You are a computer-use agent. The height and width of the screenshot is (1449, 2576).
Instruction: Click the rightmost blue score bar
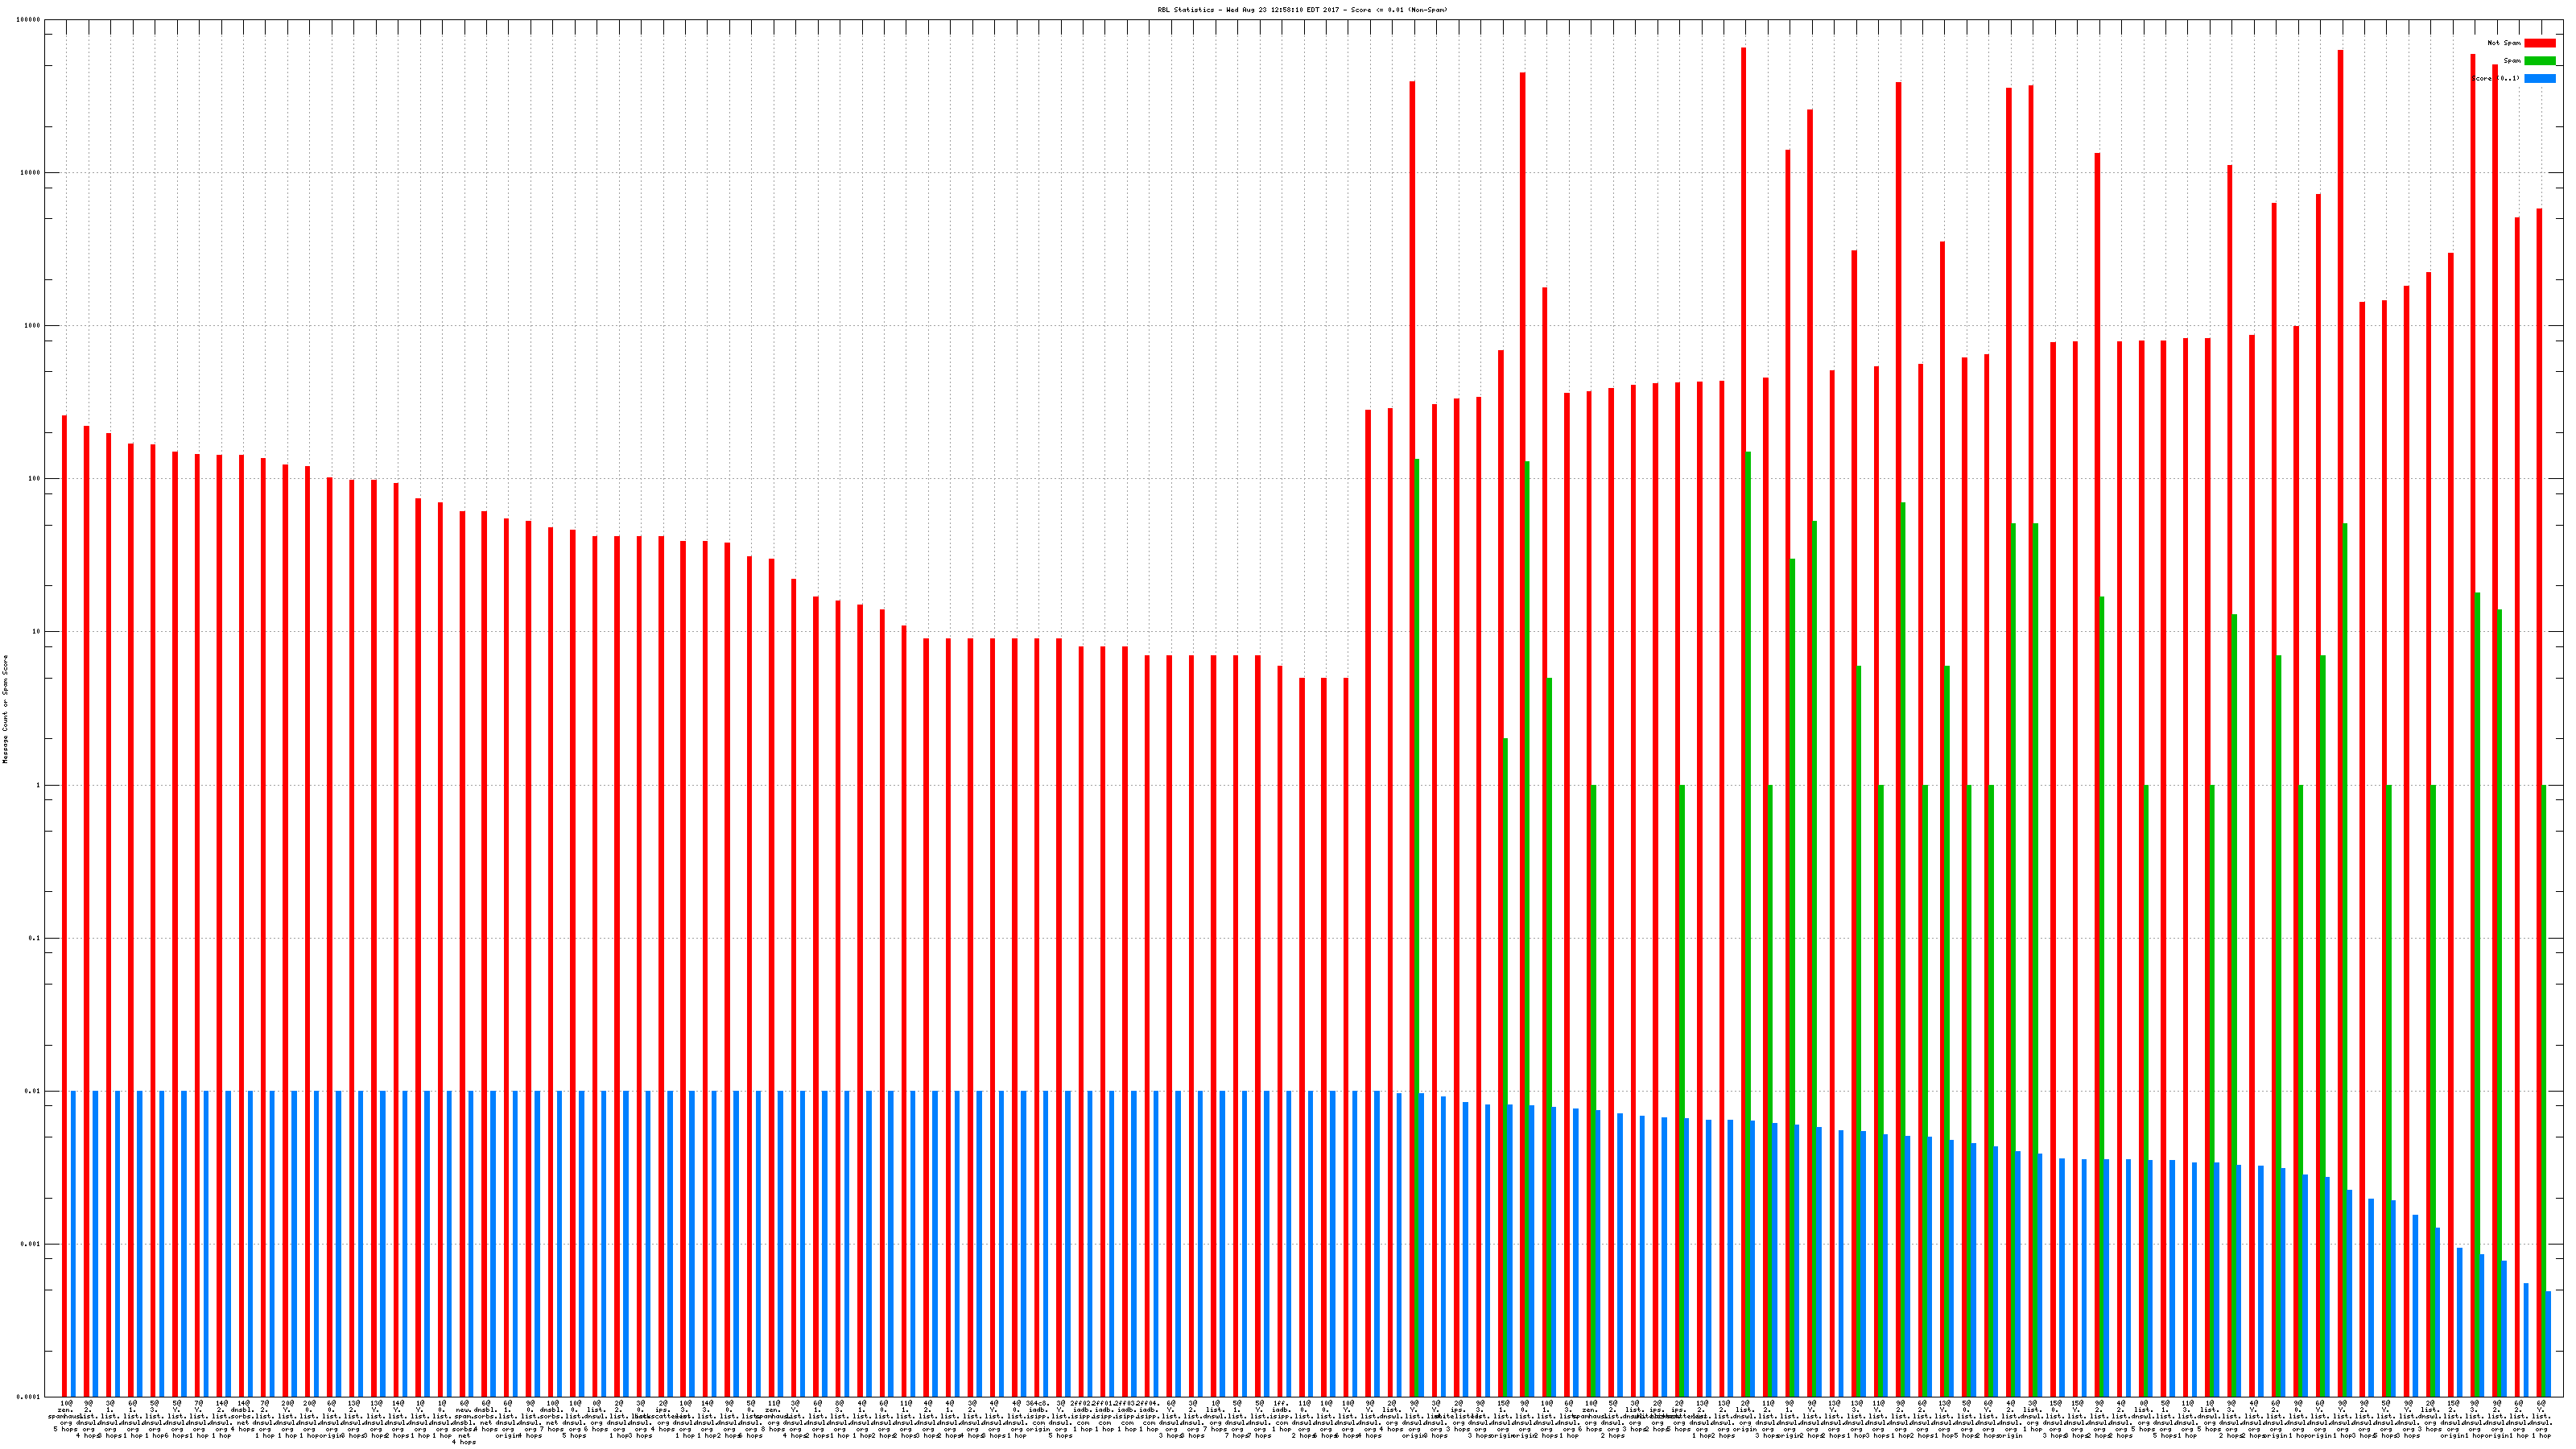pos(2548,1343)
